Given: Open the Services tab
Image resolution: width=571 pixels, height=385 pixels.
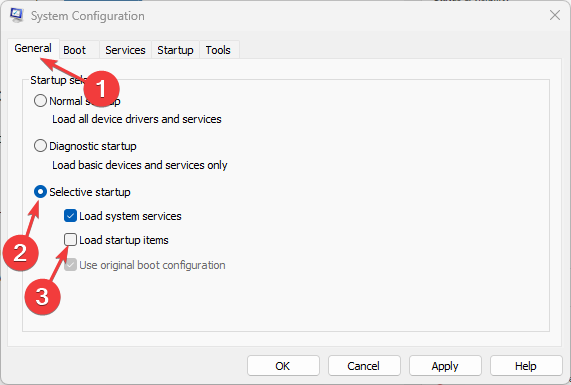Looking at the screenshot, I should (x=125, y=50).
